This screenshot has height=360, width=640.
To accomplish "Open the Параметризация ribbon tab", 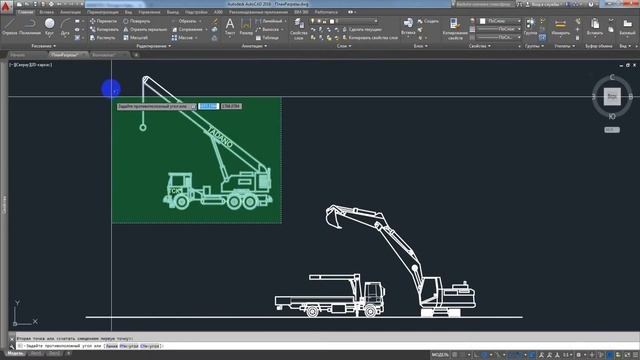I will [103, 12].
